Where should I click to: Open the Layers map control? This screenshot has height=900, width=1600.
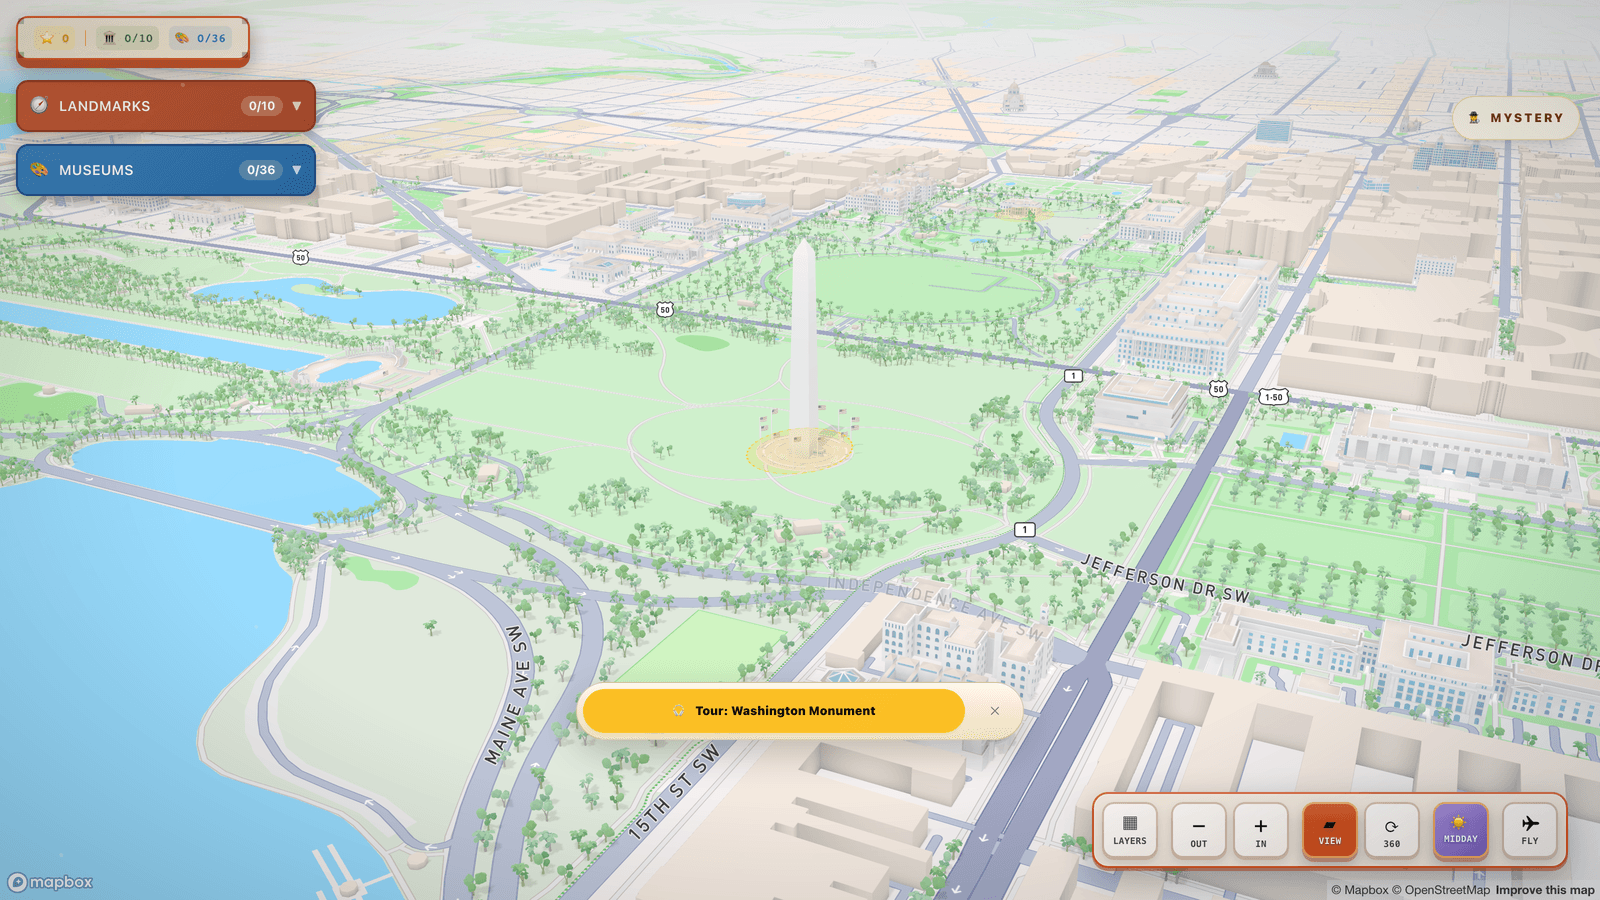click(1130, 830)
